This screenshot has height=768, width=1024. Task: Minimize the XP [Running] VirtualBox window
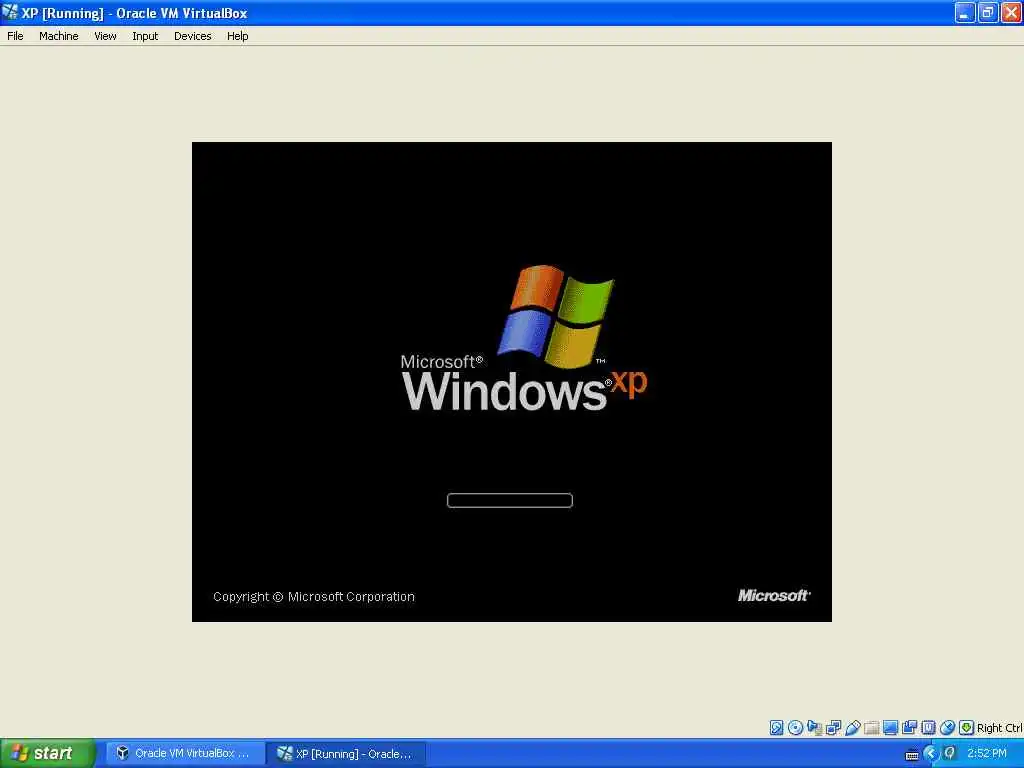[x=965, y=12]
